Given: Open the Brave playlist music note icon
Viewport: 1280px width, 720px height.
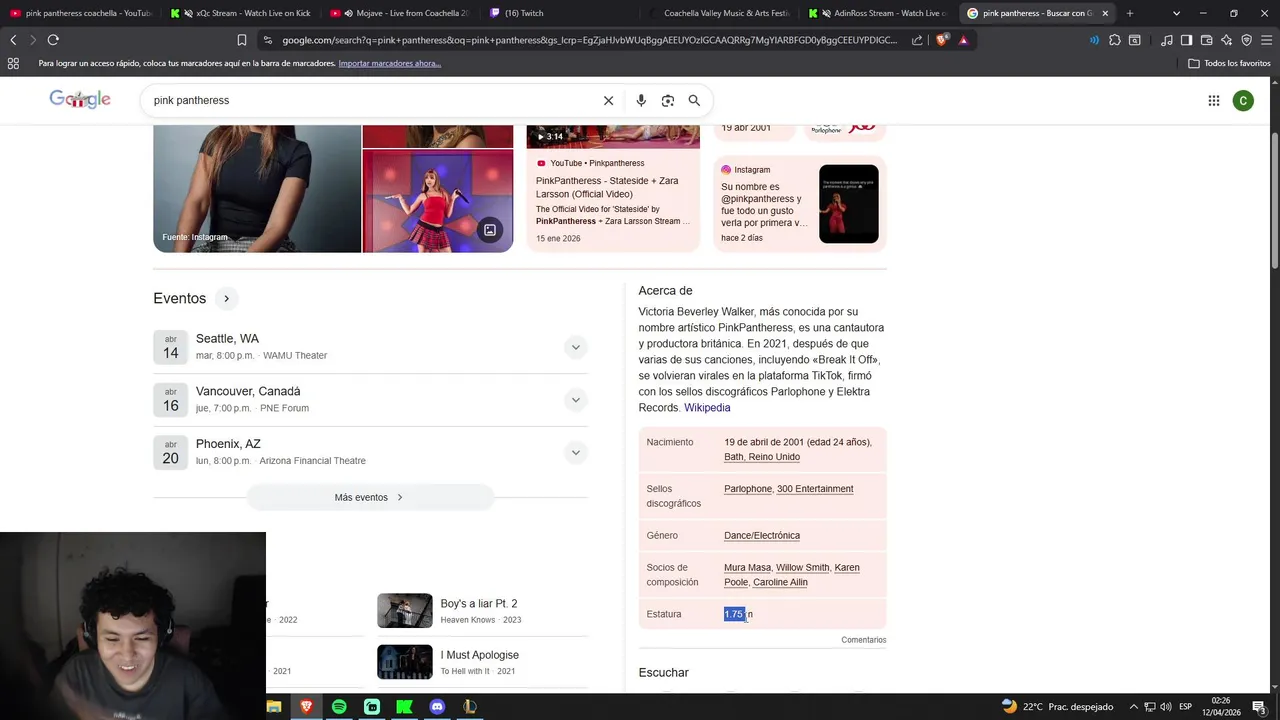Looking at the screenshot, I should 1167,40.
